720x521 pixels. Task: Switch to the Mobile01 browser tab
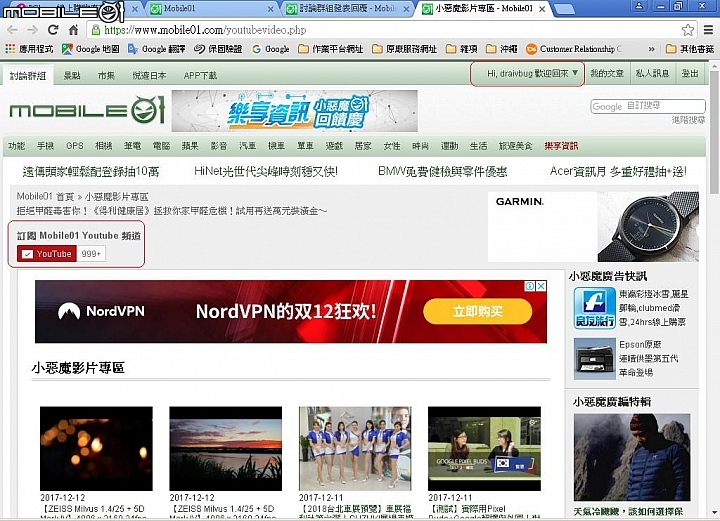point(211,8)
